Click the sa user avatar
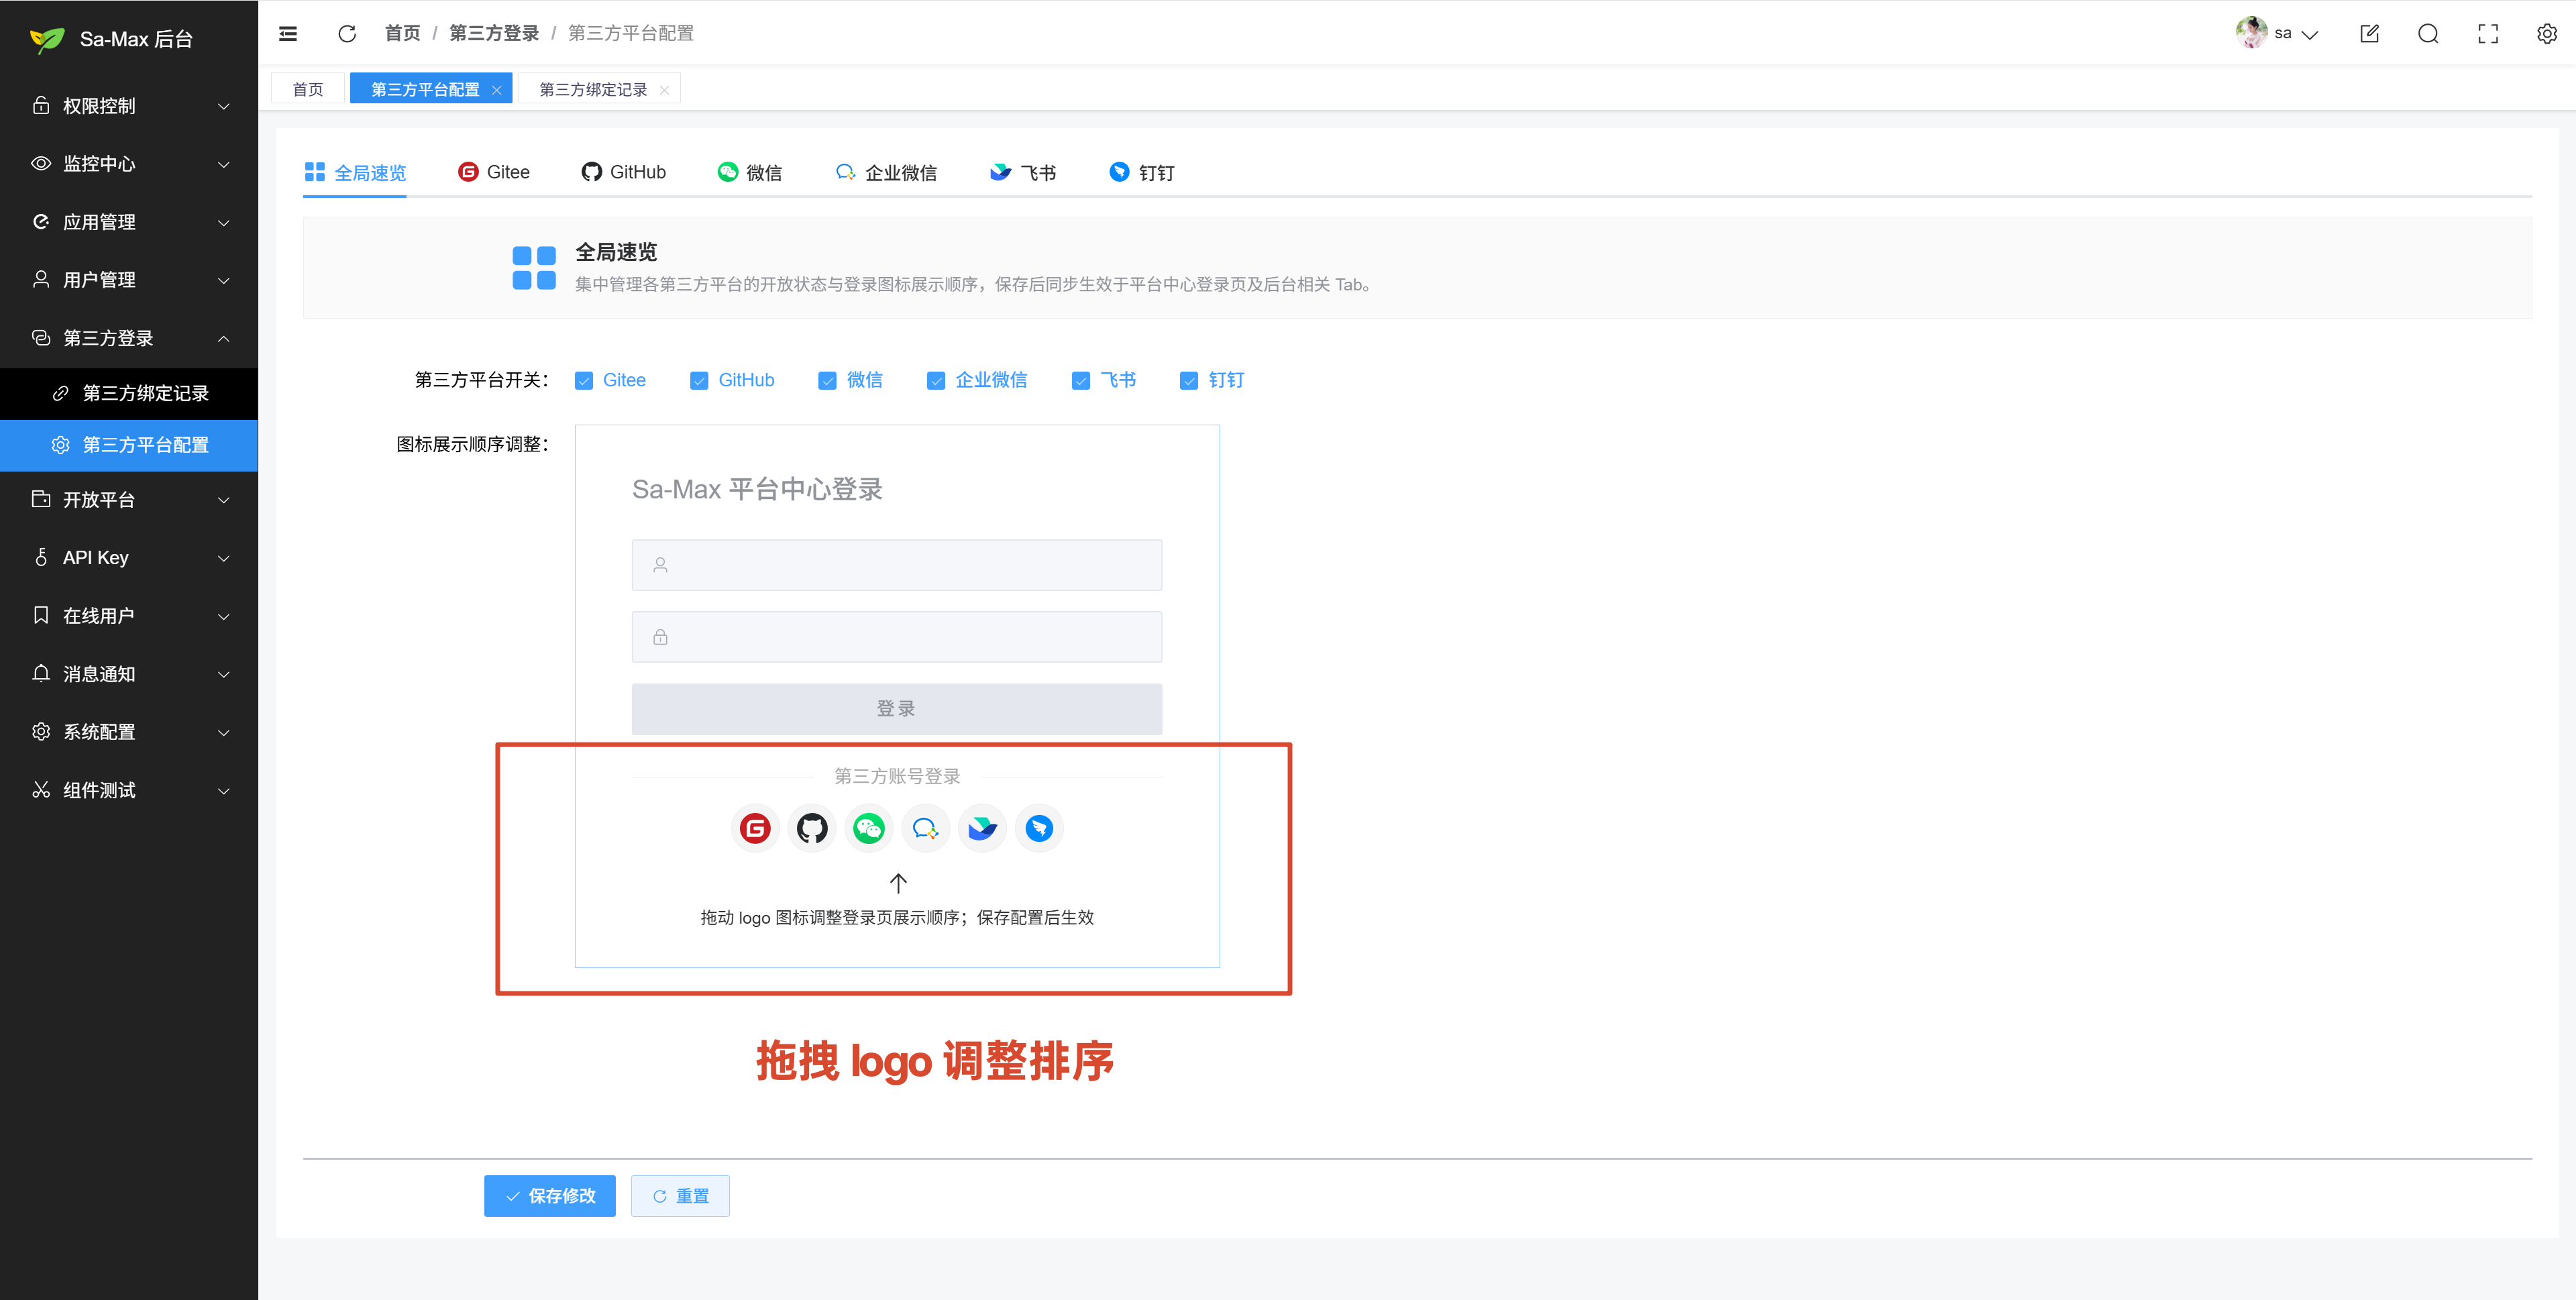Viewport: 2576px width, 1300px height. coord(2251,32)
